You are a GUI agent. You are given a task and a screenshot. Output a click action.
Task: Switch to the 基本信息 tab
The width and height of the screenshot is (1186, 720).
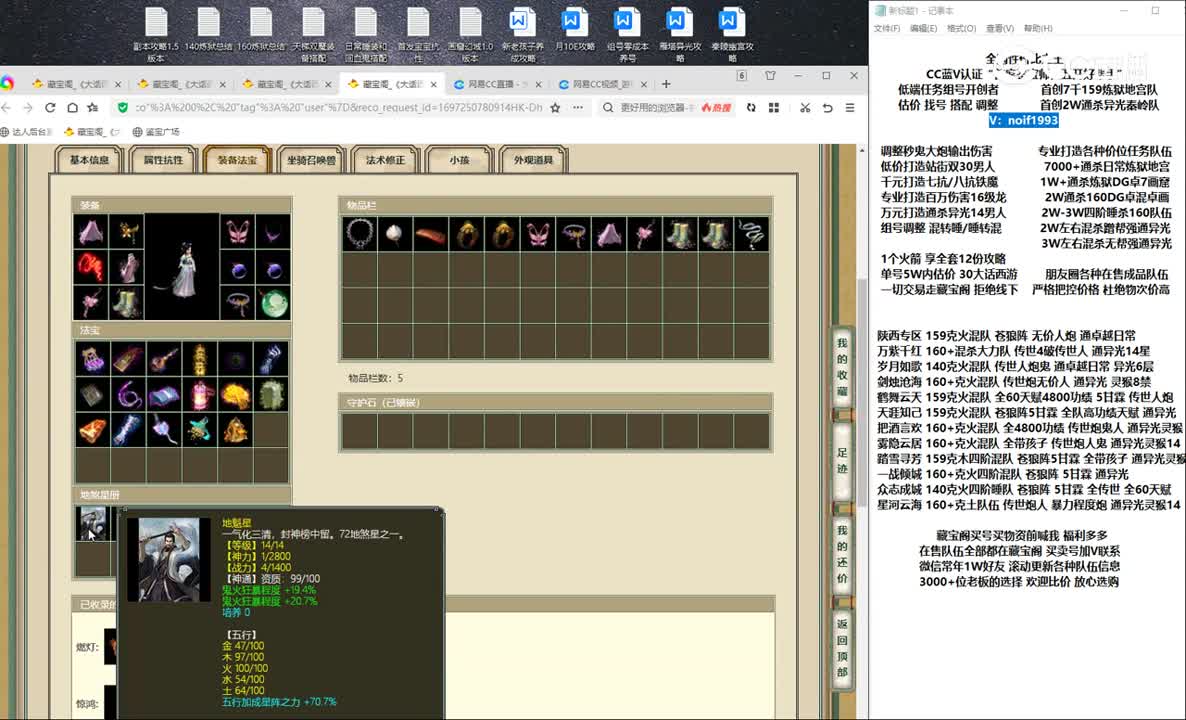pyautogui.click(x=89, y=160)
